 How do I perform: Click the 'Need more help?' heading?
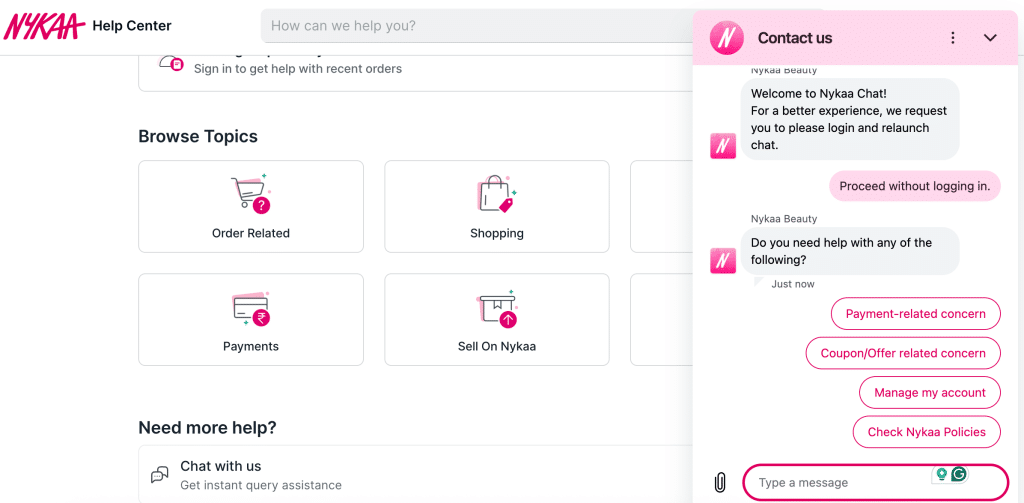click(208, 428)
